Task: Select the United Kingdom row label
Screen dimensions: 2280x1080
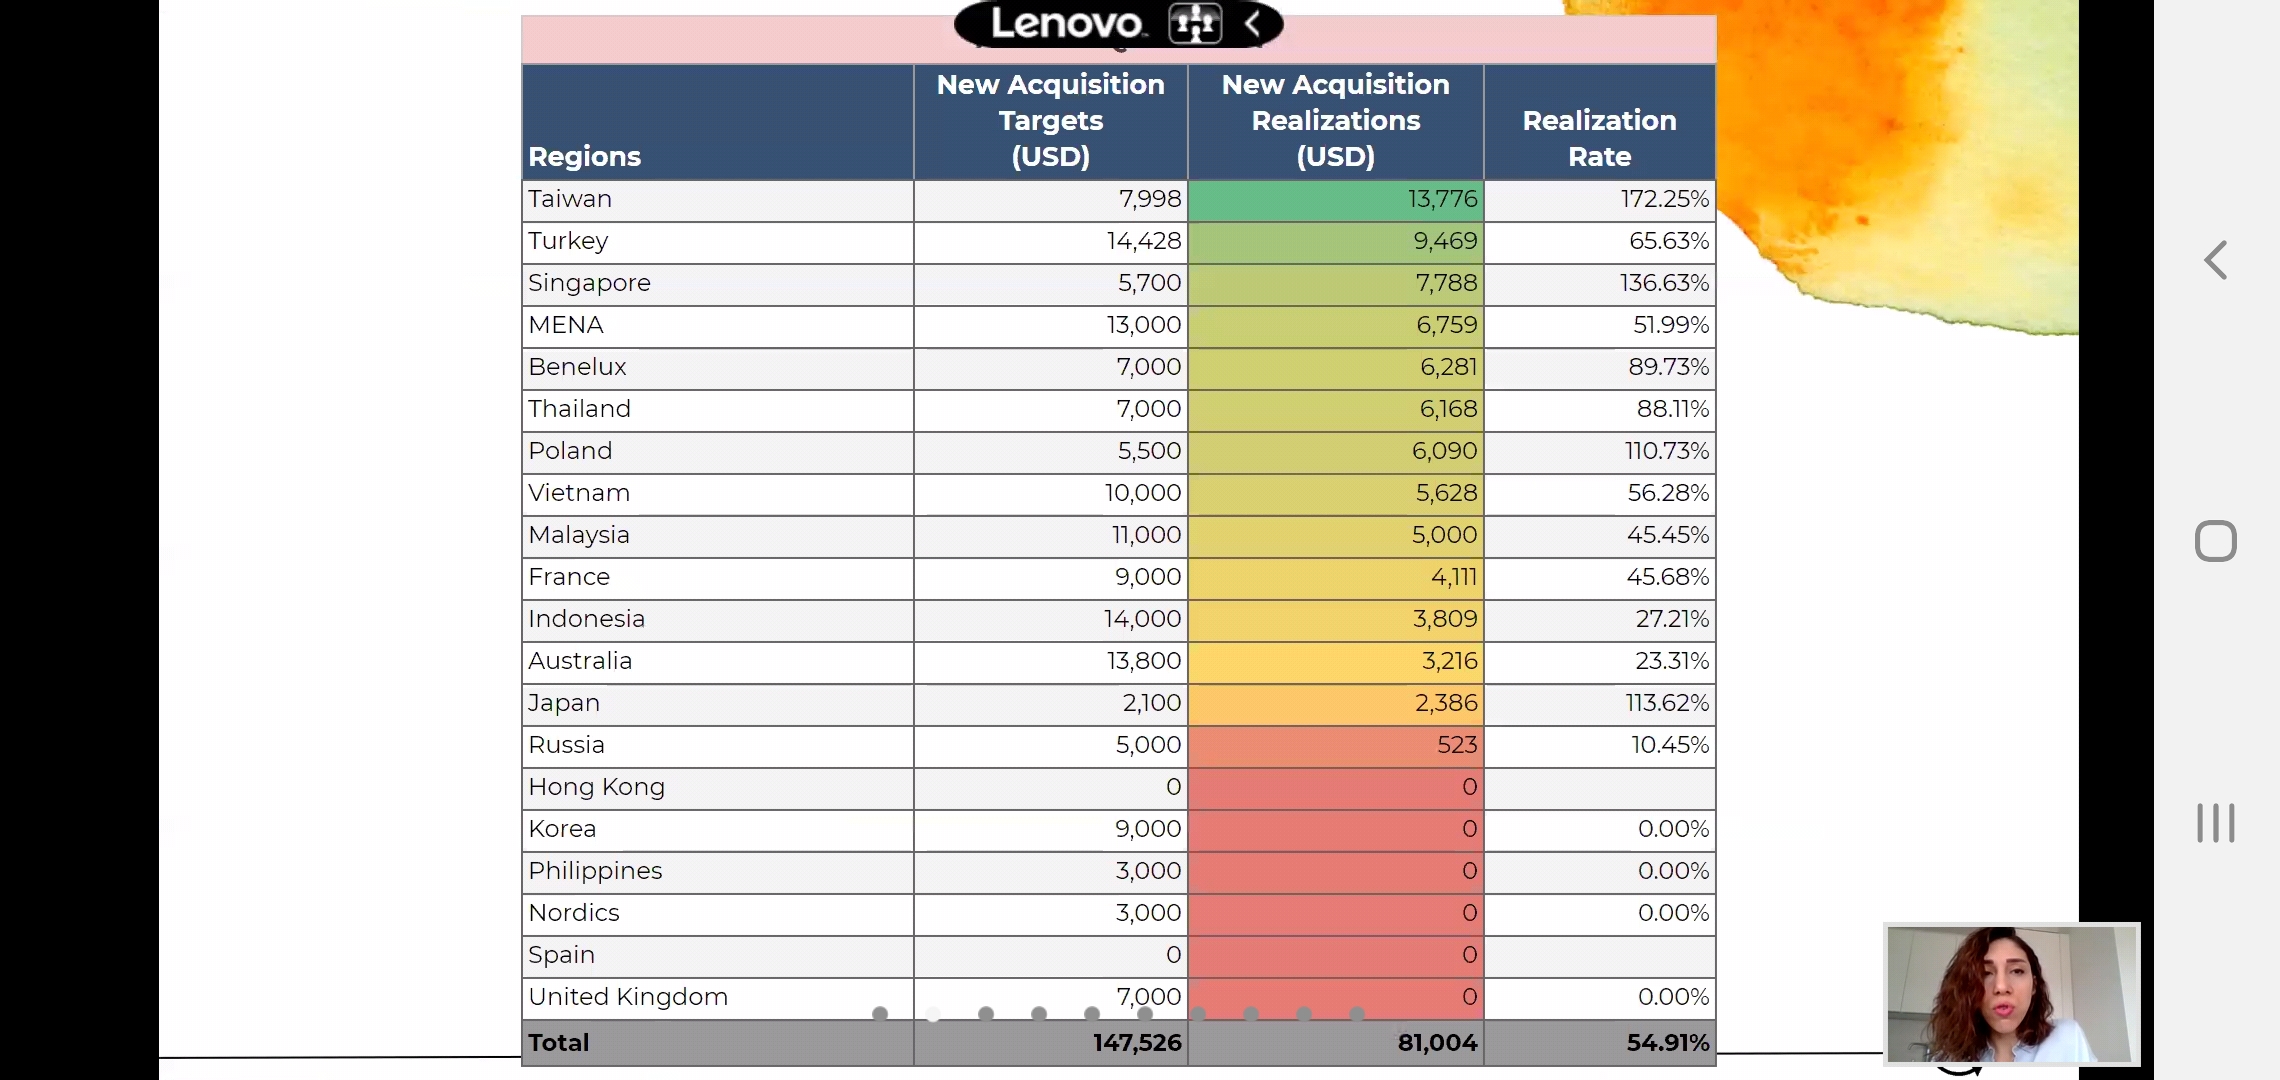Action: click(x=628, y=997)
